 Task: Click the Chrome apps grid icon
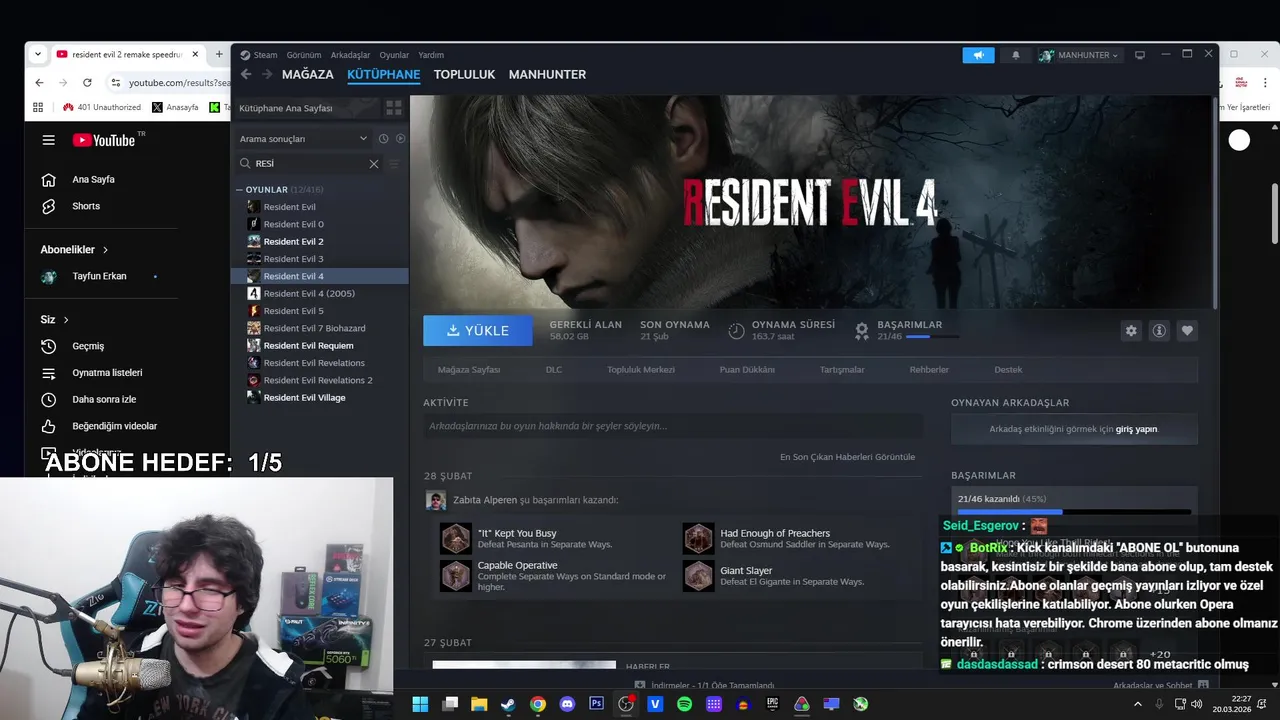click(39, 107)
